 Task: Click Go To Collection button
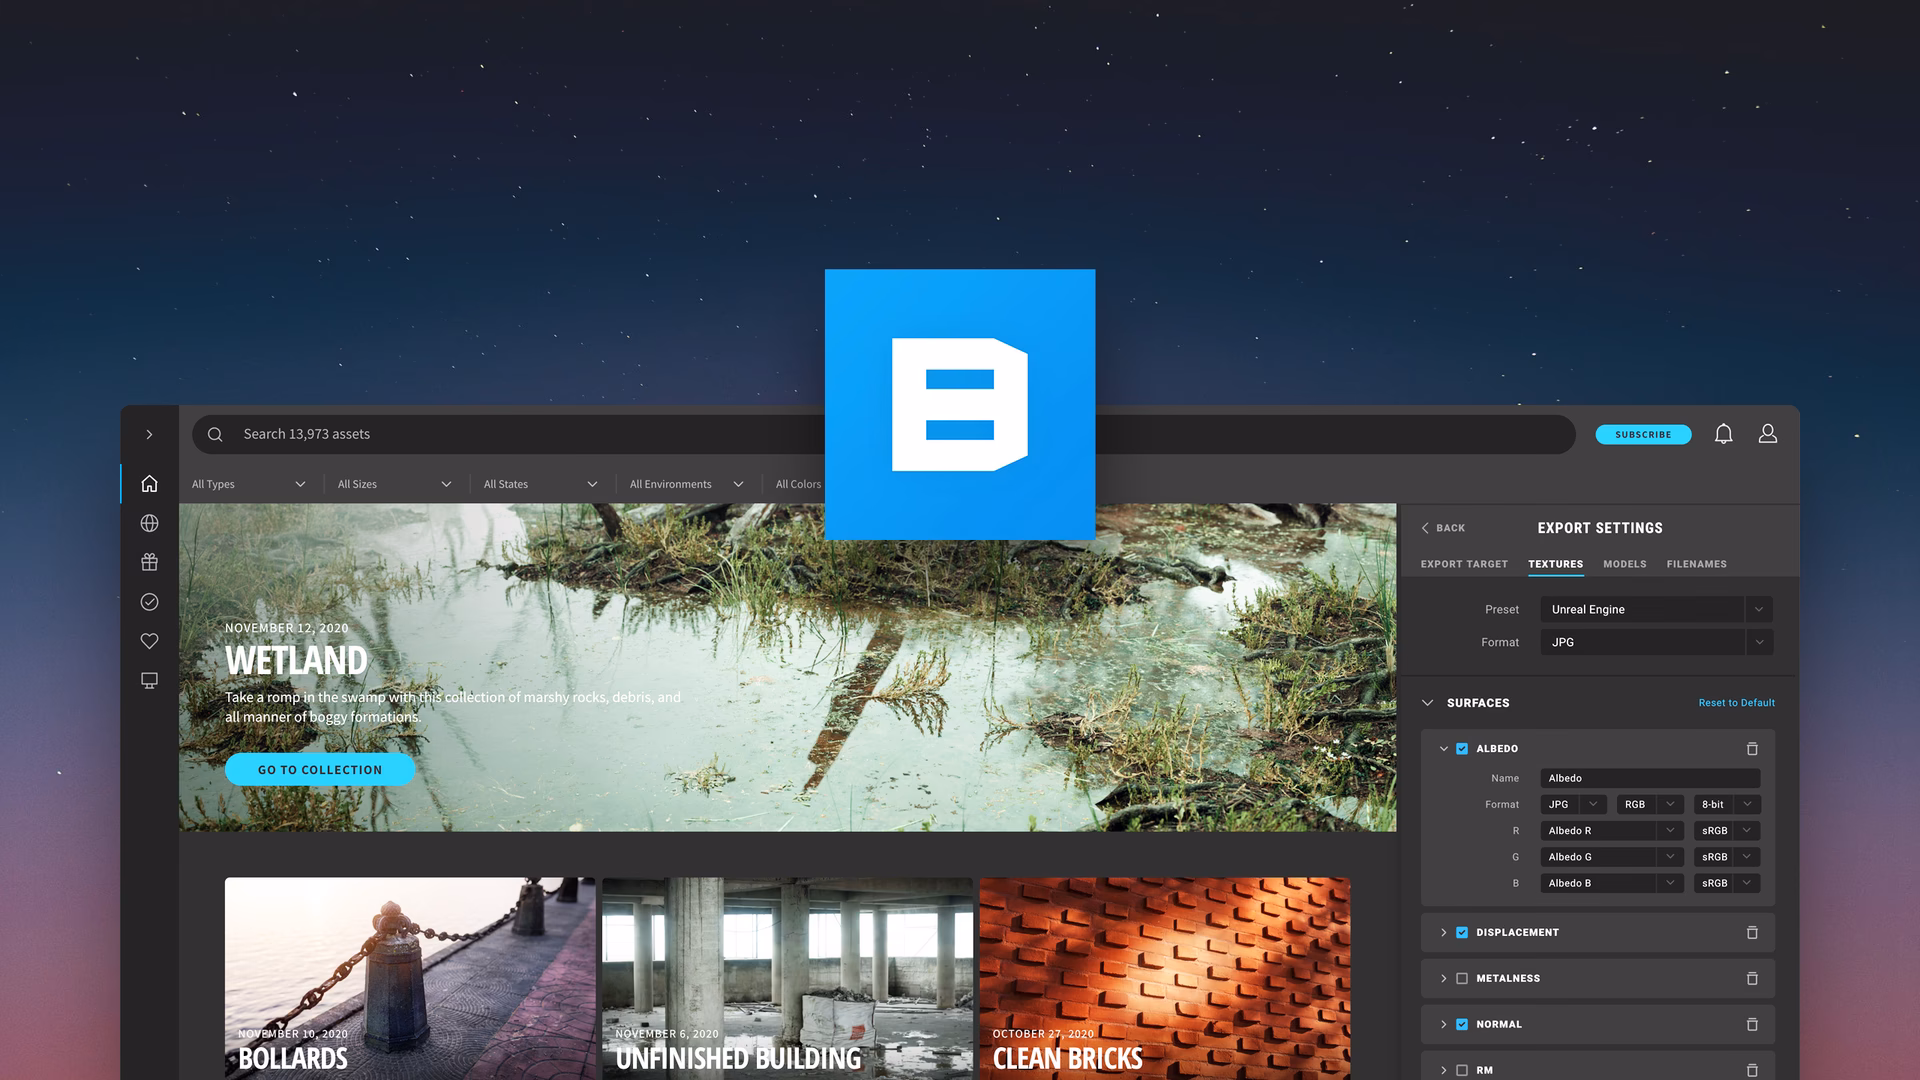[320, 770]
